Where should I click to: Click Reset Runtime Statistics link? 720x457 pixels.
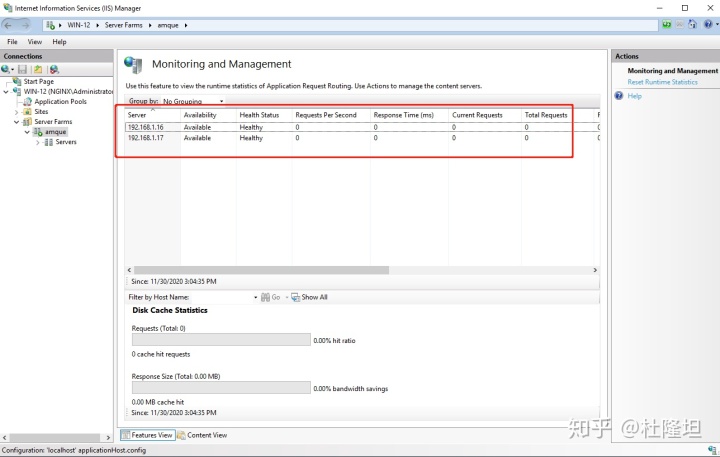click(662, 82)
